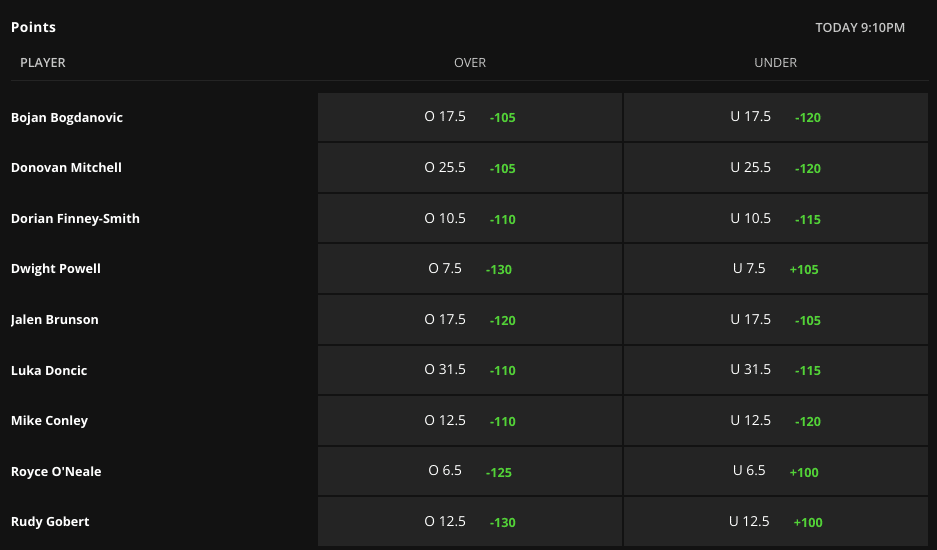The width and height of the screenshot is (937, 550).
Task: Add Dwight Powell over 7.5 points
Action: (x=470, y=269)
